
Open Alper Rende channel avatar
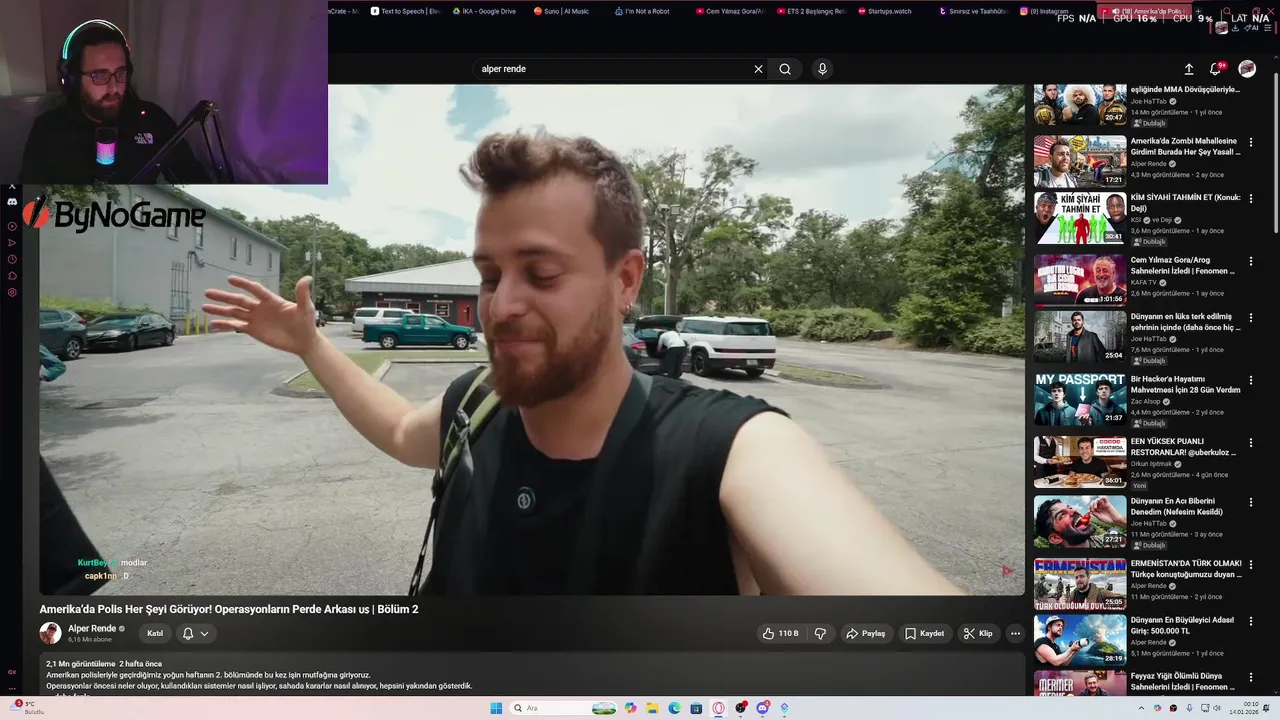[x=50, y=633]
